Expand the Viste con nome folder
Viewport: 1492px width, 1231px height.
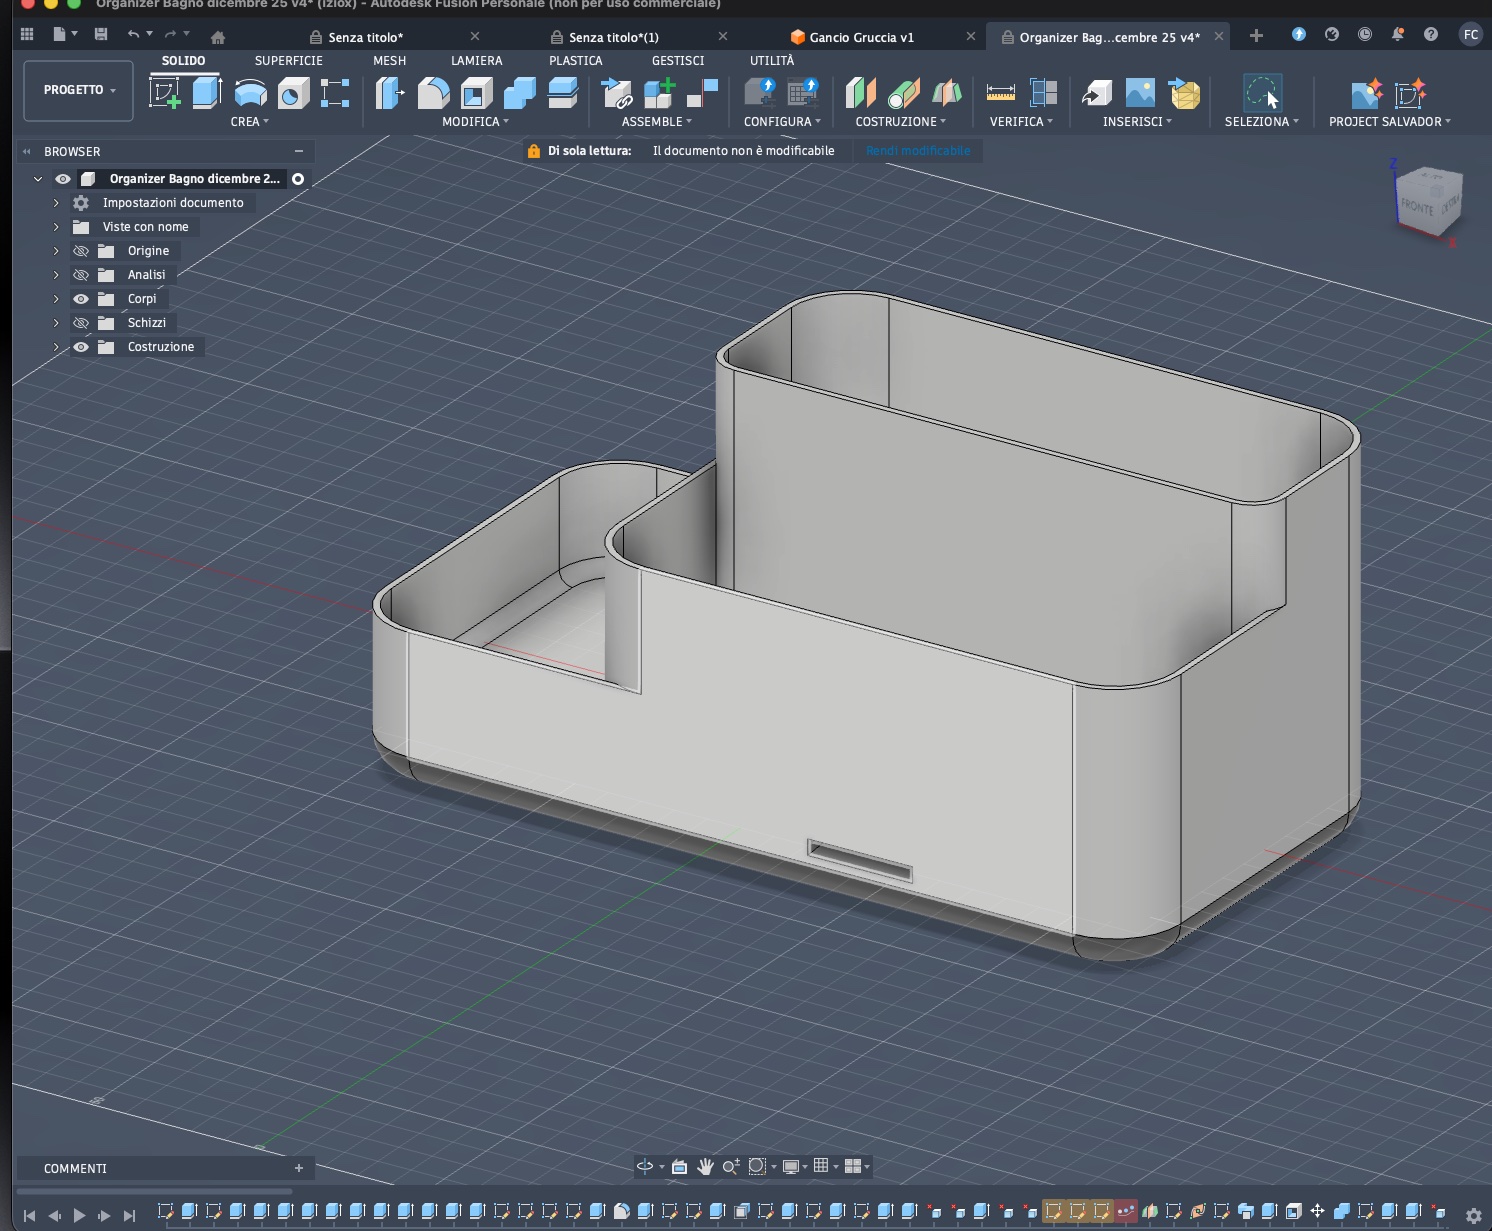(56, 226)
